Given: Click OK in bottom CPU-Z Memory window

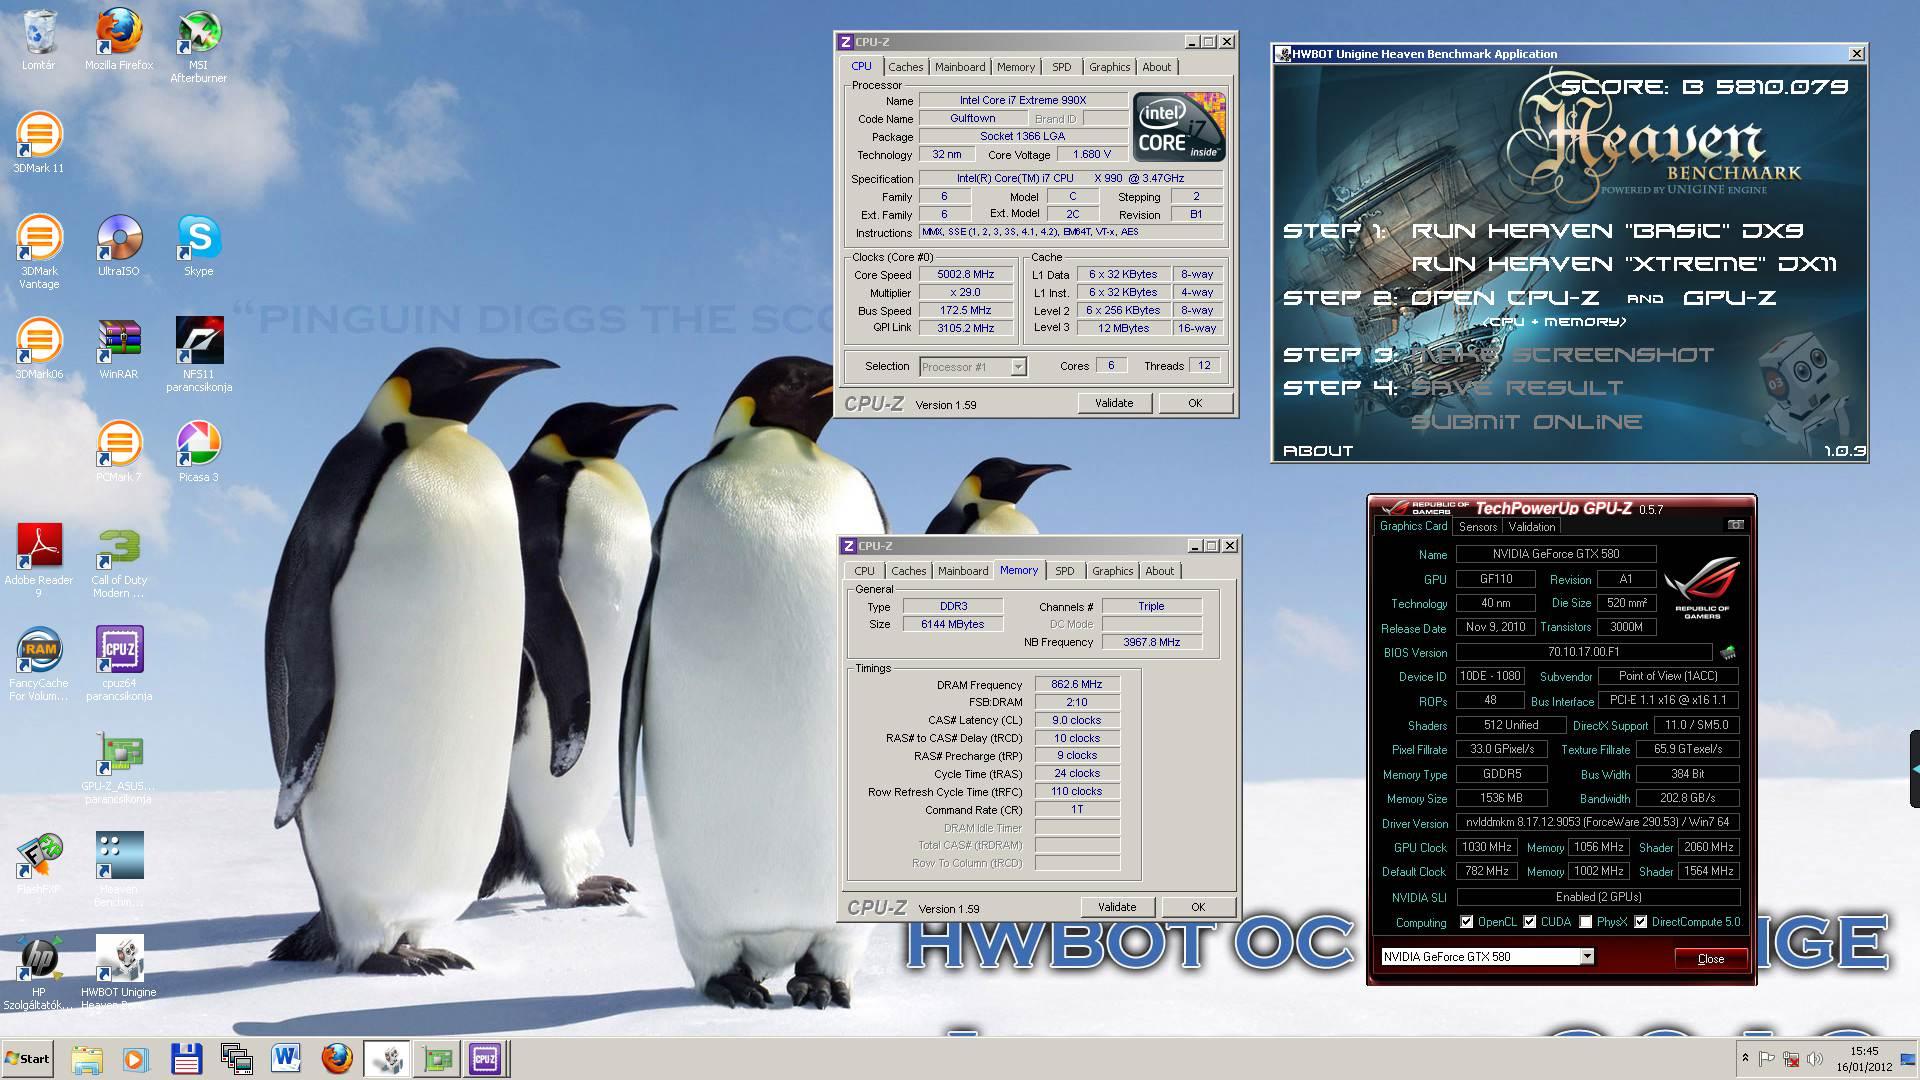Looking at the screenshot, I should click(1198, 907).
